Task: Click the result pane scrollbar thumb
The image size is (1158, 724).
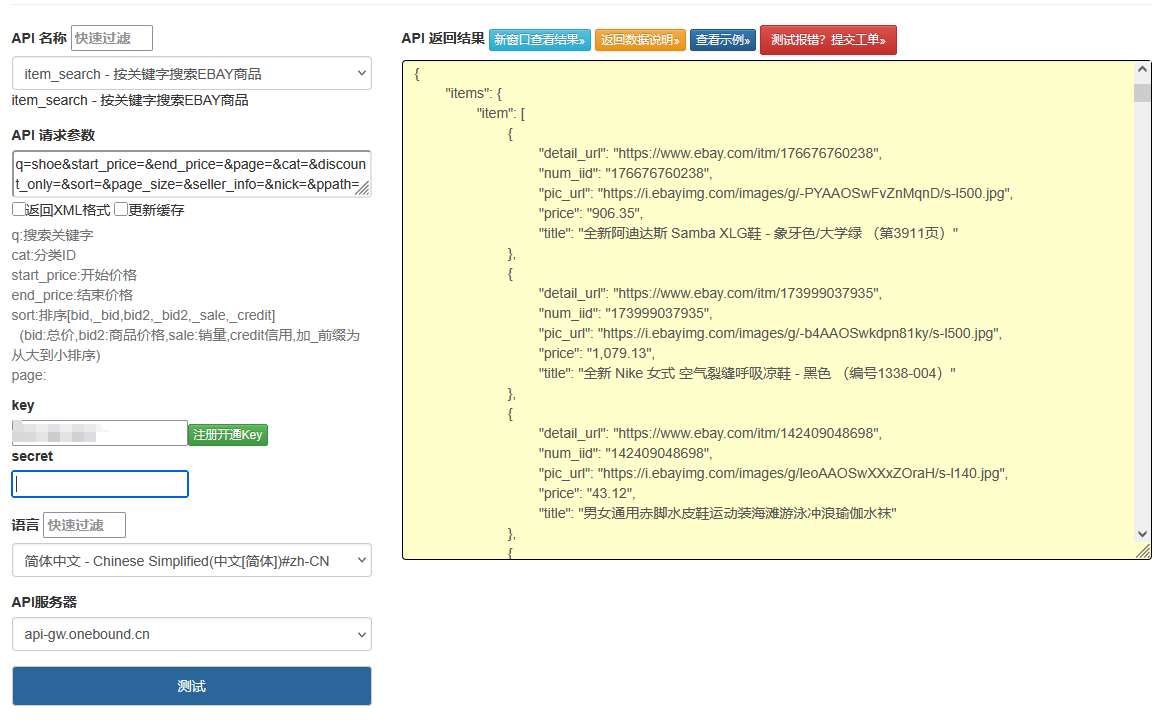Action: click(x=1142, y=93)
